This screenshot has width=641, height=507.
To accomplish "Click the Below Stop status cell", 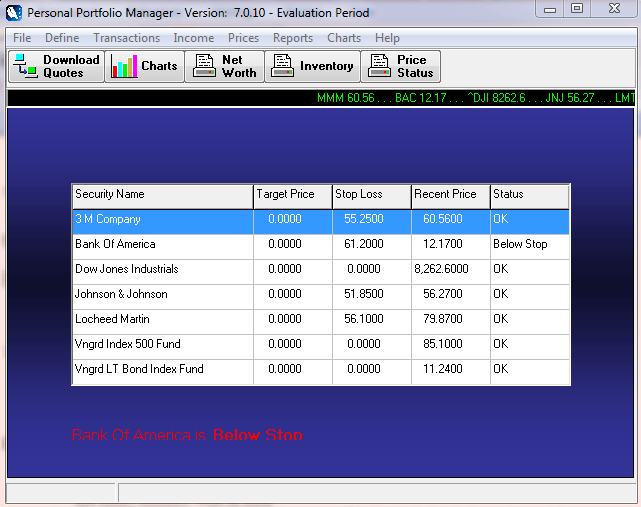I will point(529,244).
